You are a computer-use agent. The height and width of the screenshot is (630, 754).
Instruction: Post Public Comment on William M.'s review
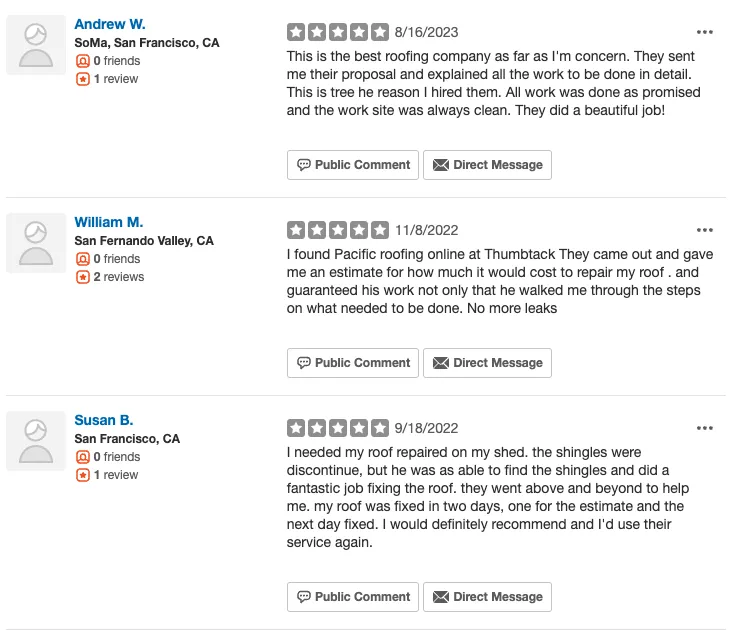(x=353, y=363)
